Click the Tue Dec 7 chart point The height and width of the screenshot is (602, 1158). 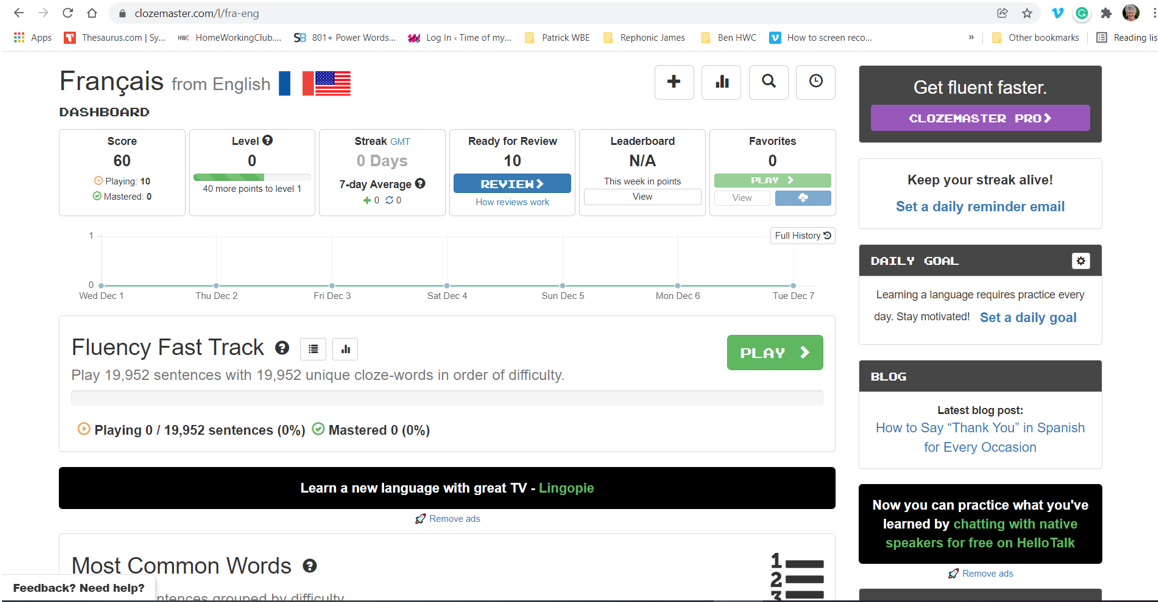click(x=793, y=285)
